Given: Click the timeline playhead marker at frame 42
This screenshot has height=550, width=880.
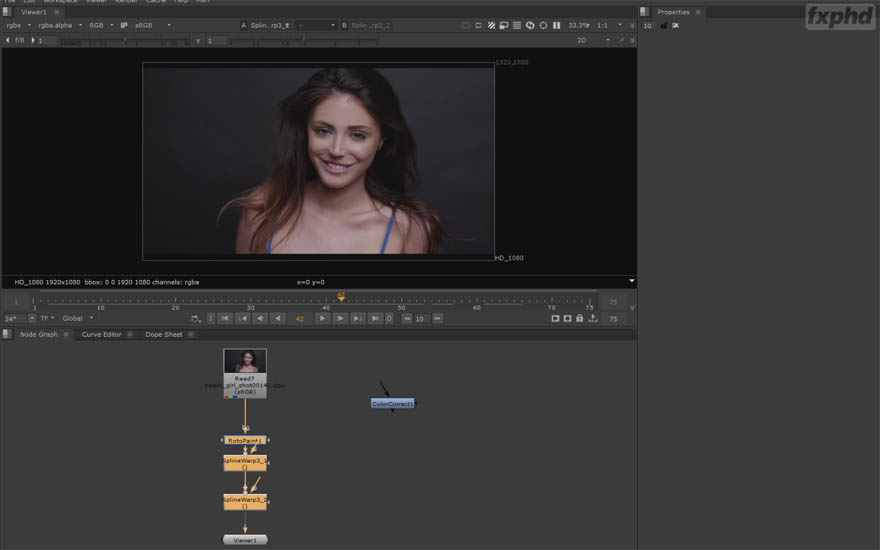Looking at the screenshot, I should [341, 296].
